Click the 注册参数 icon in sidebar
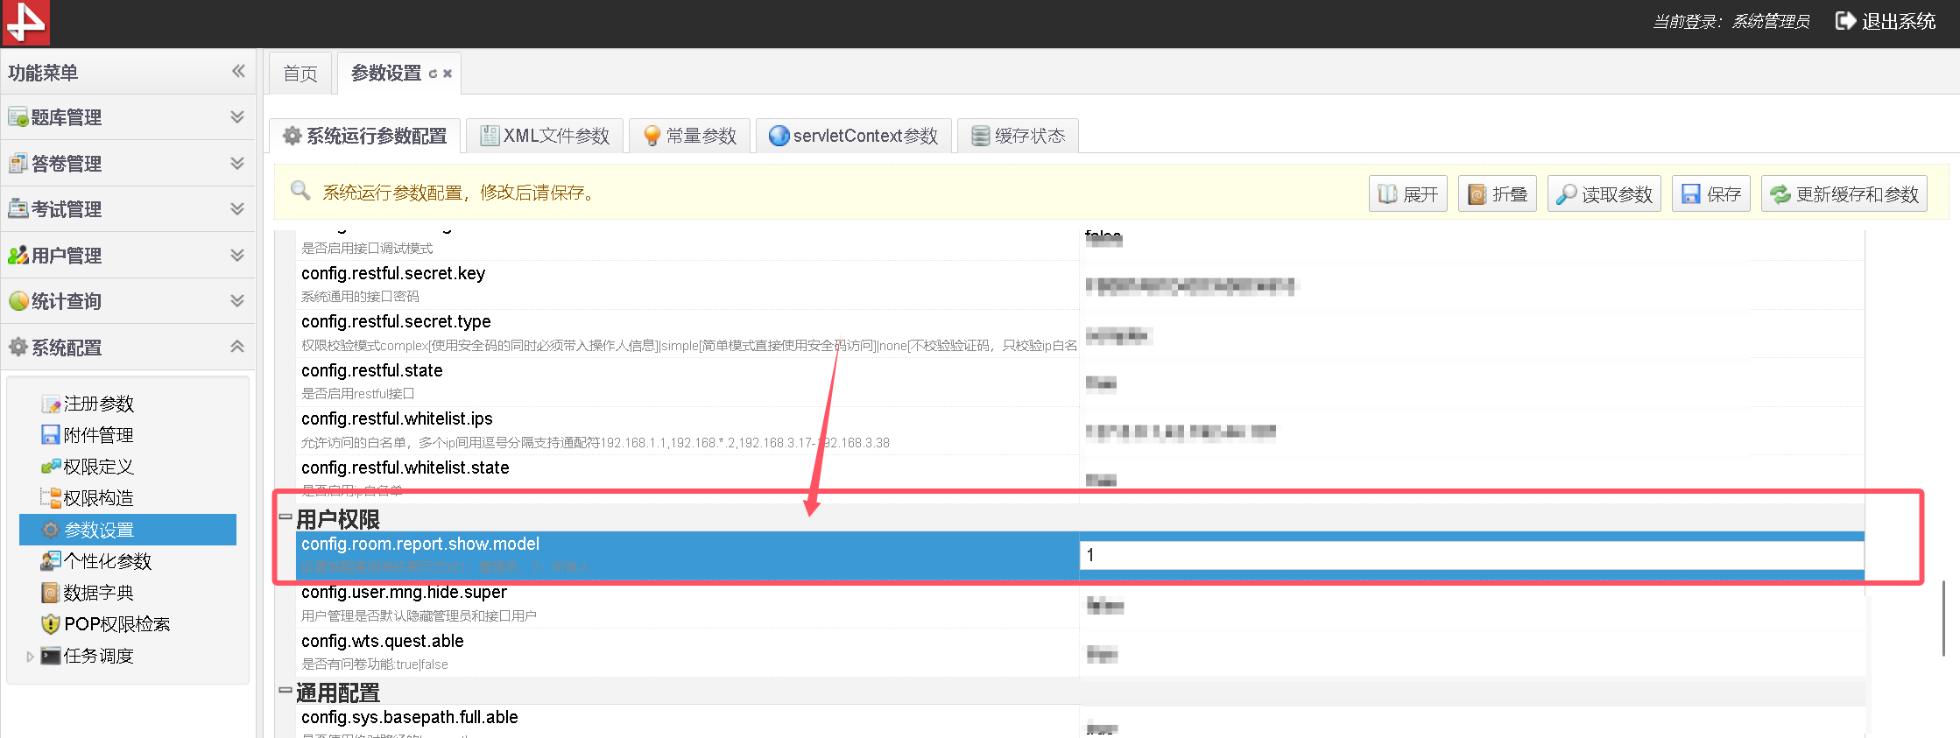The image size is (1960, 738). pyautogui.click(x=51, y=404)
